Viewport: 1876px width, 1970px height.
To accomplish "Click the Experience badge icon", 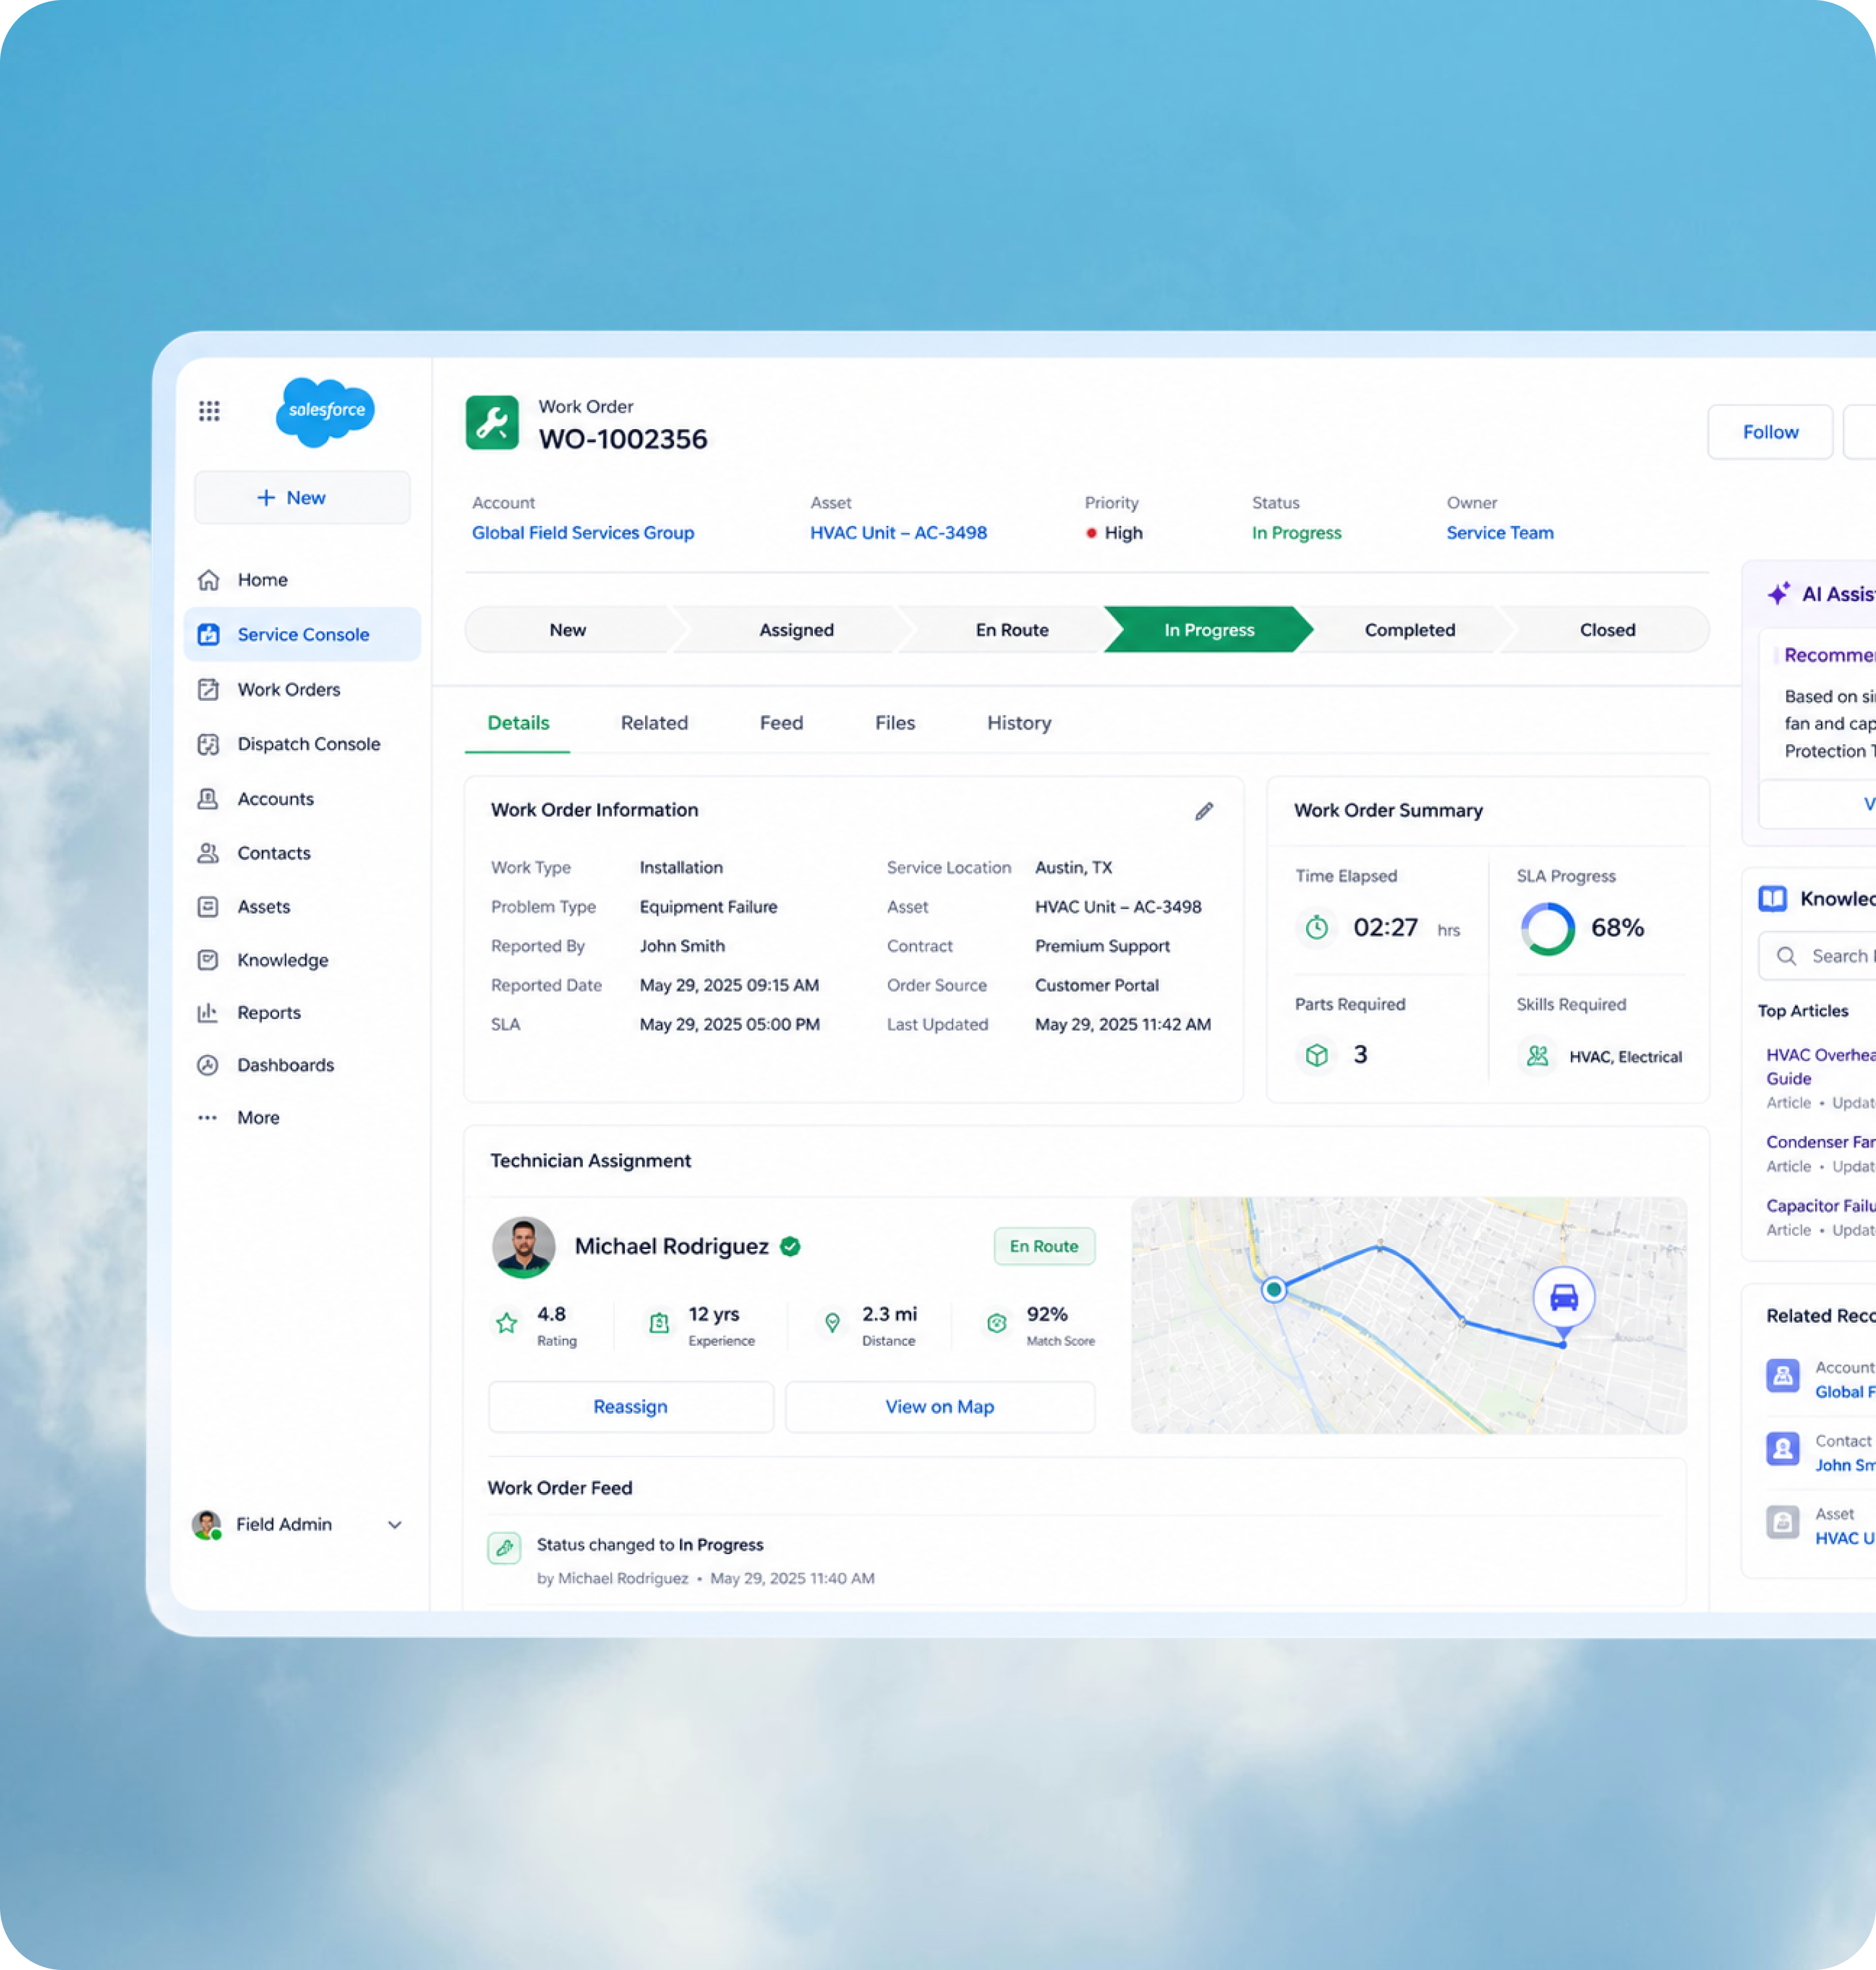I will click(659, 1323).
